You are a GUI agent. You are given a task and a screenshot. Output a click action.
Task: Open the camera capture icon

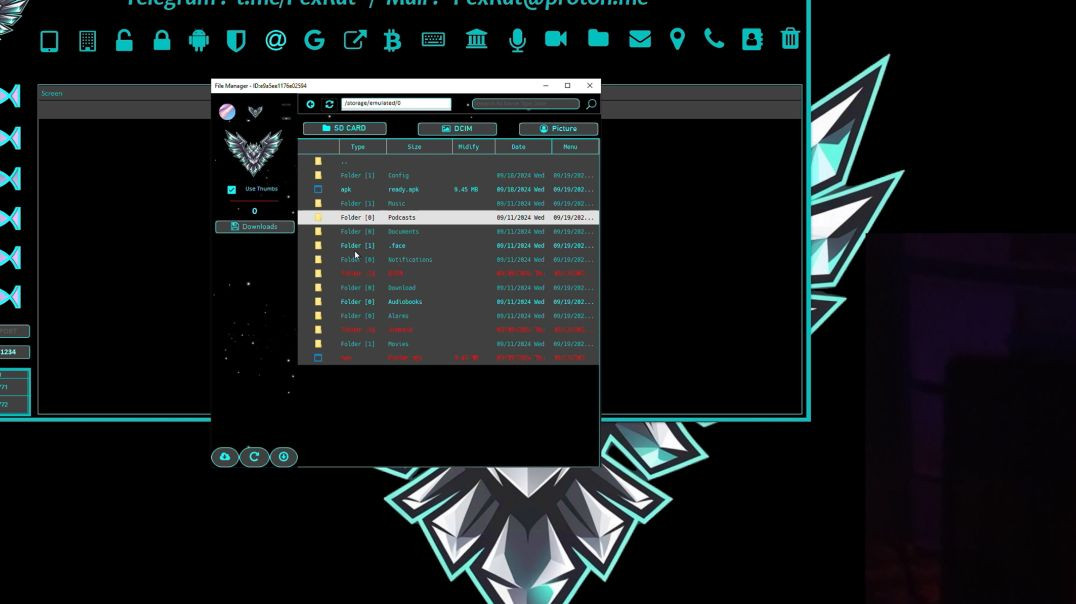pyautogui.click(x=557, y=40)
